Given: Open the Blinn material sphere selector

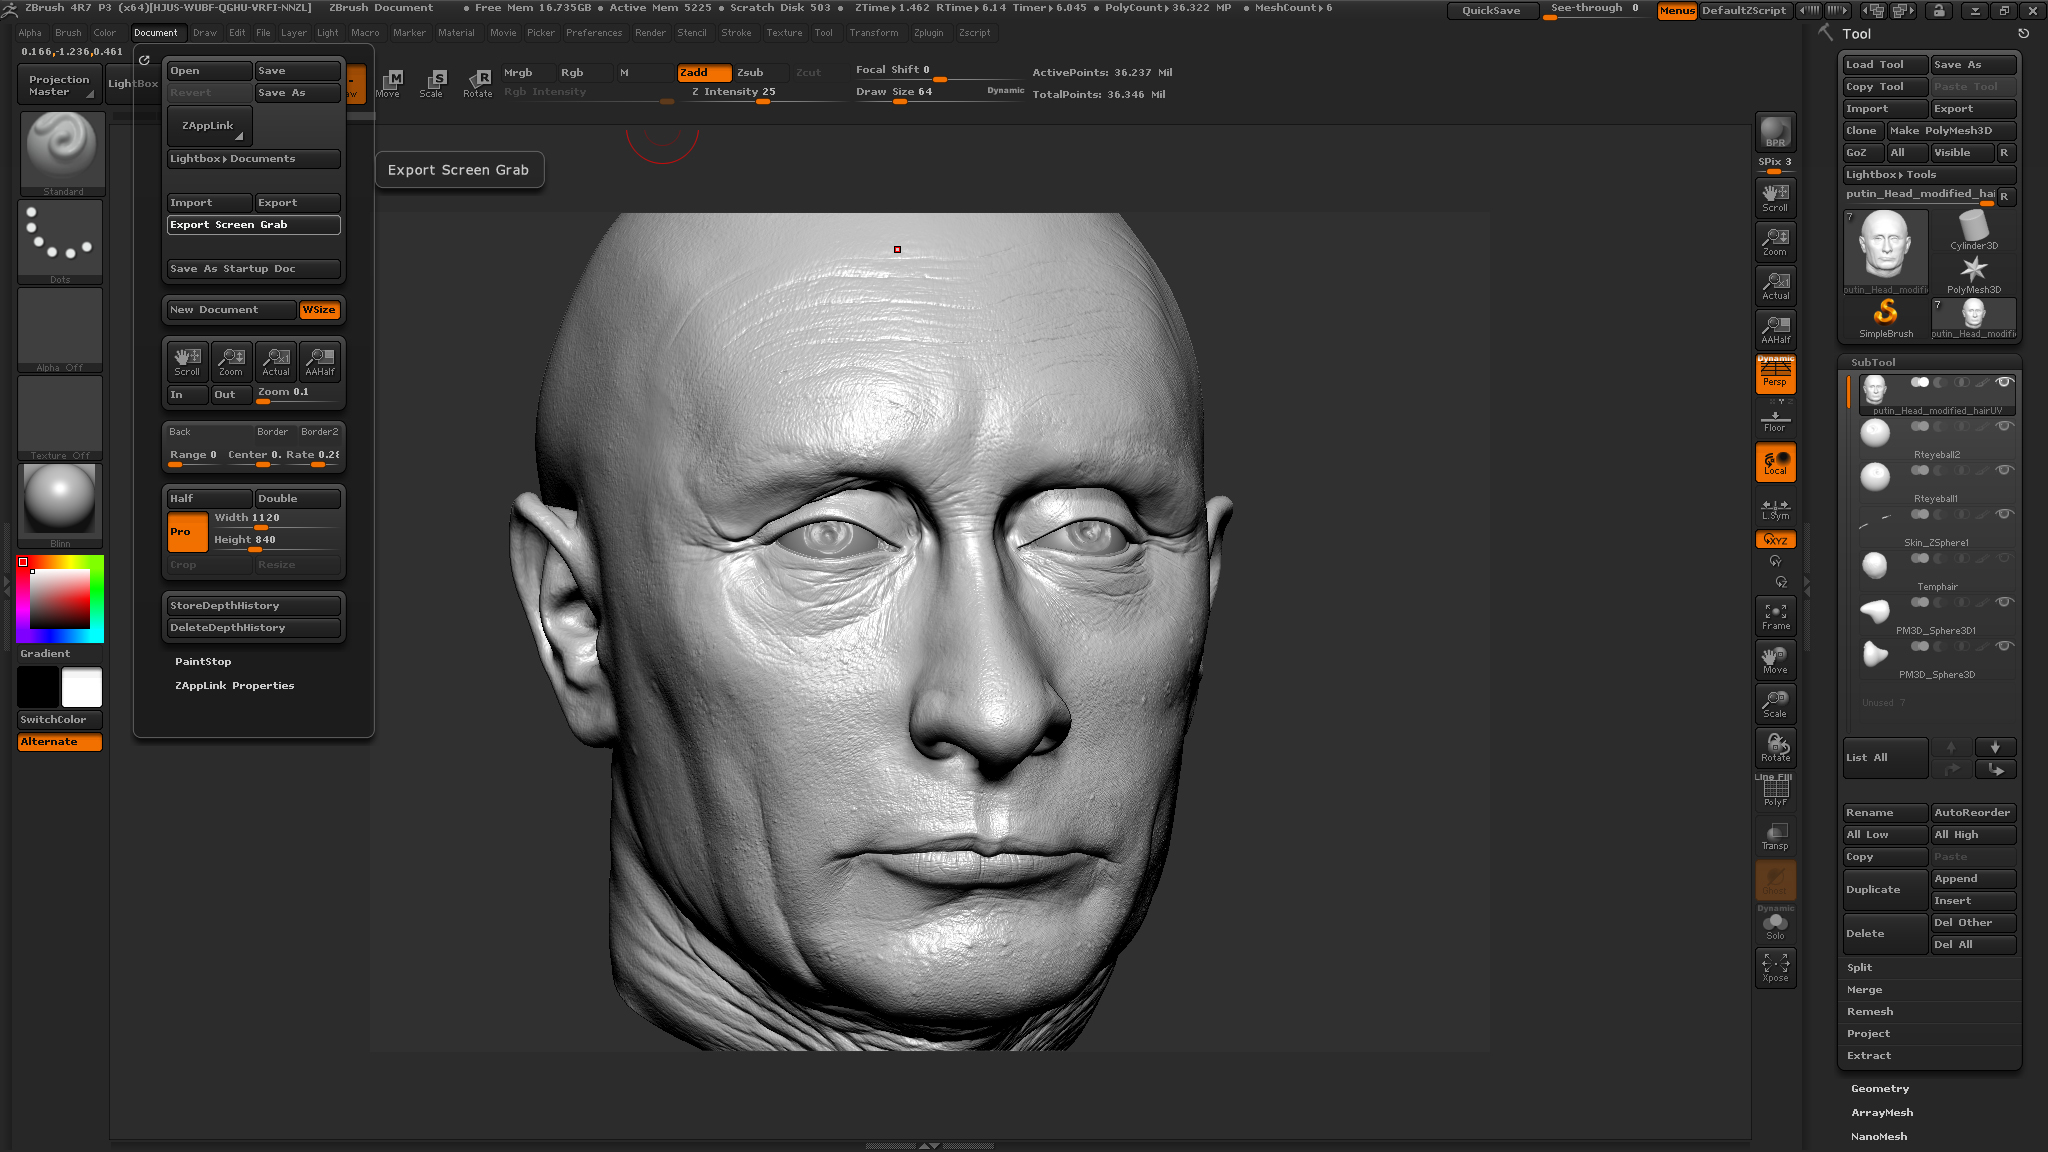Looking at the screenshot, I should point(61,505).
